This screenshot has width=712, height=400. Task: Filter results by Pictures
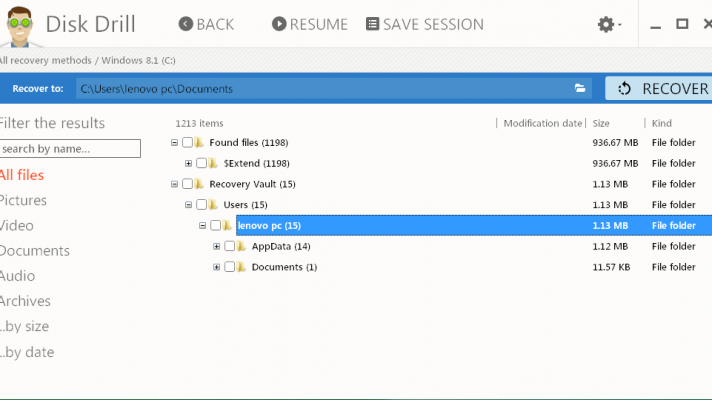(x=24, y=200)
